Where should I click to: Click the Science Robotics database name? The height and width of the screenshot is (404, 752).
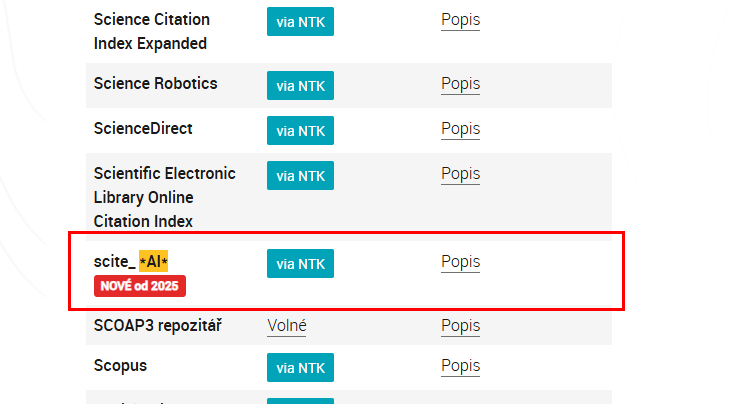click(155, 84)
